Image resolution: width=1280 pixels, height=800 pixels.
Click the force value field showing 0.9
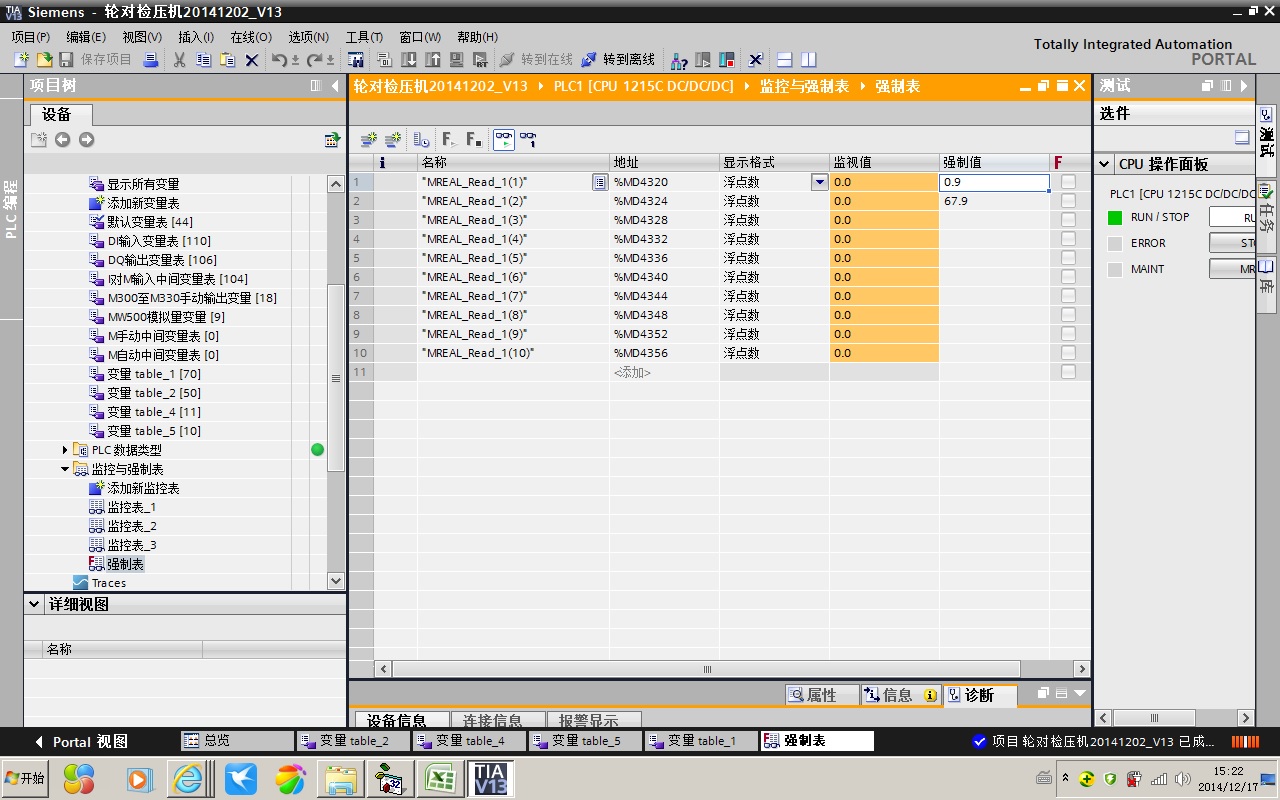[x=994, y=182]
